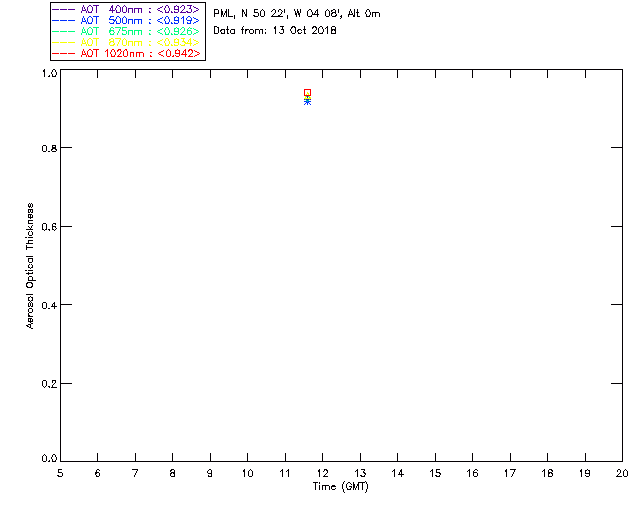Click the x-axis tick label 12

coord(322,473)
